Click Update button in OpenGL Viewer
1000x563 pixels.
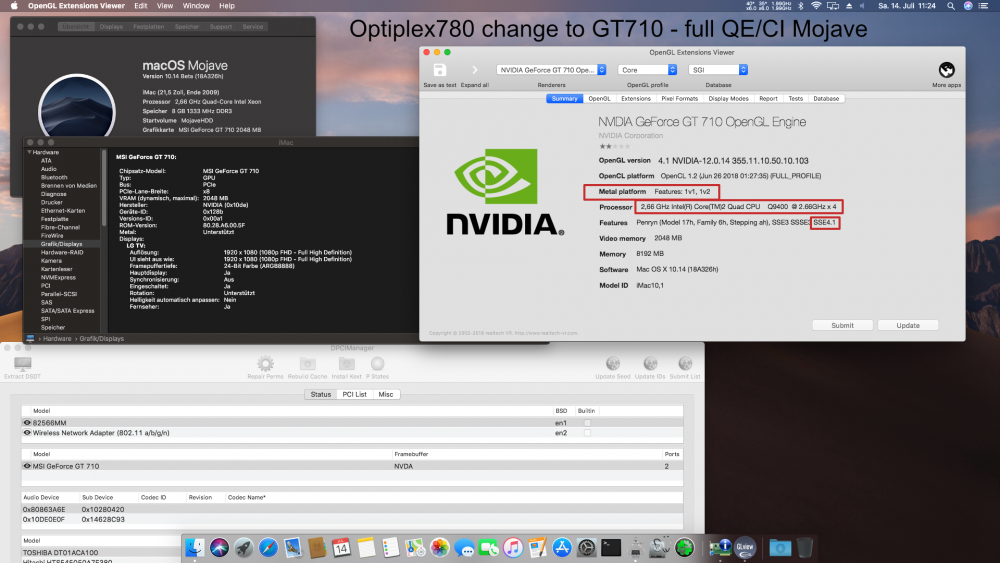point(908,325)
